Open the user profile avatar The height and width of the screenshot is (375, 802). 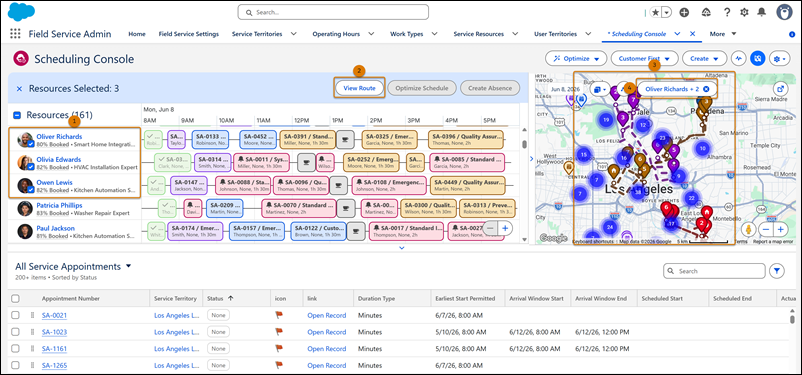pyautogui.click(x=785, y=12)
